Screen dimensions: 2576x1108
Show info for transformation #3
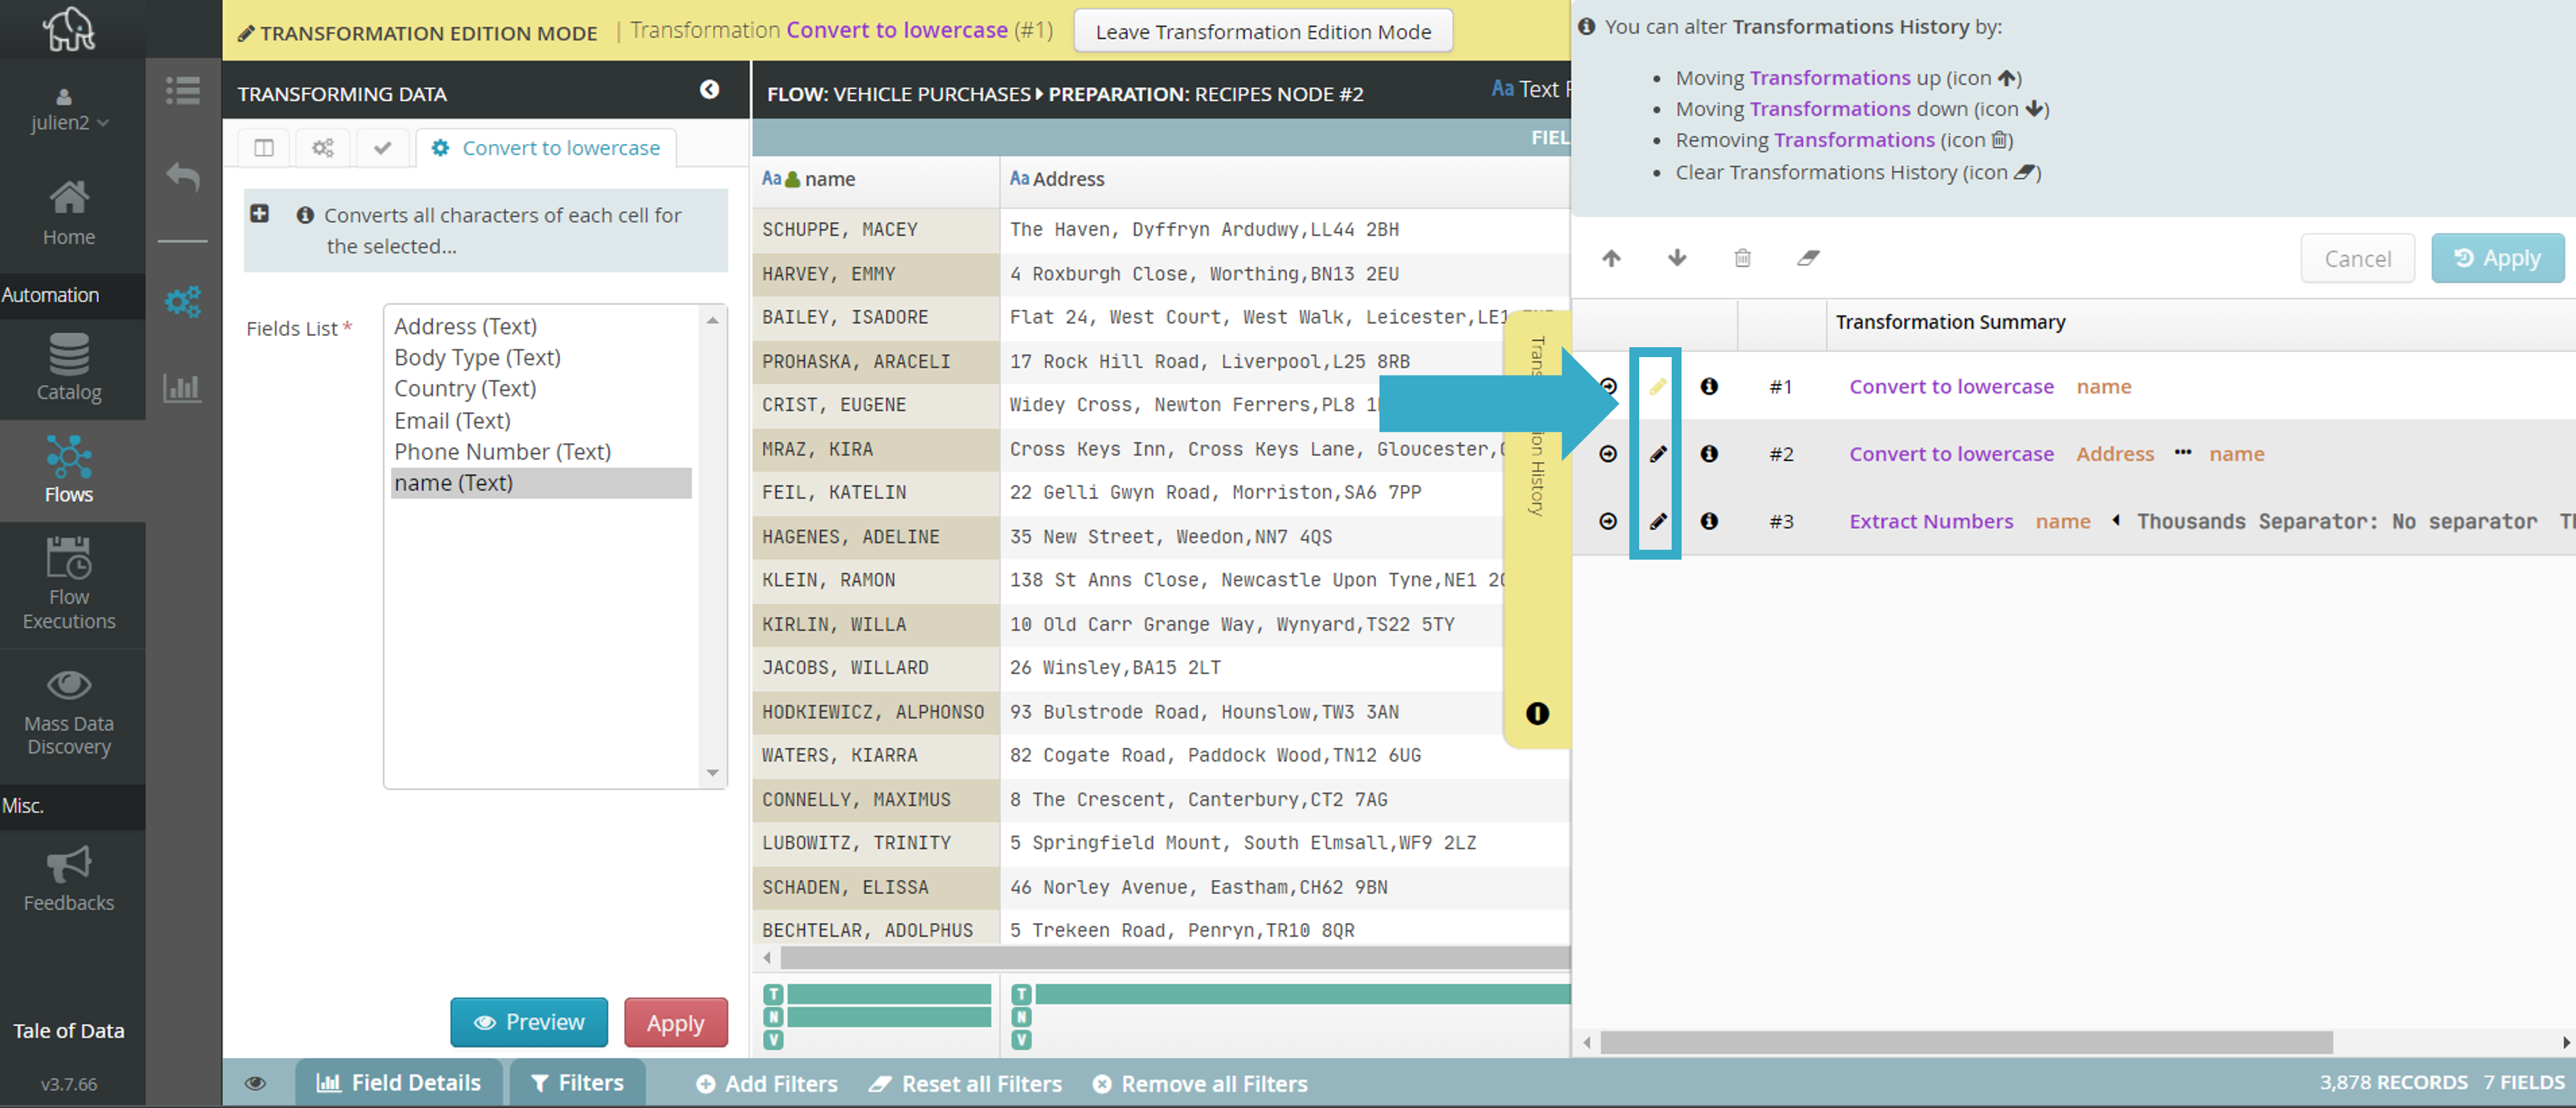(1709, 521)
